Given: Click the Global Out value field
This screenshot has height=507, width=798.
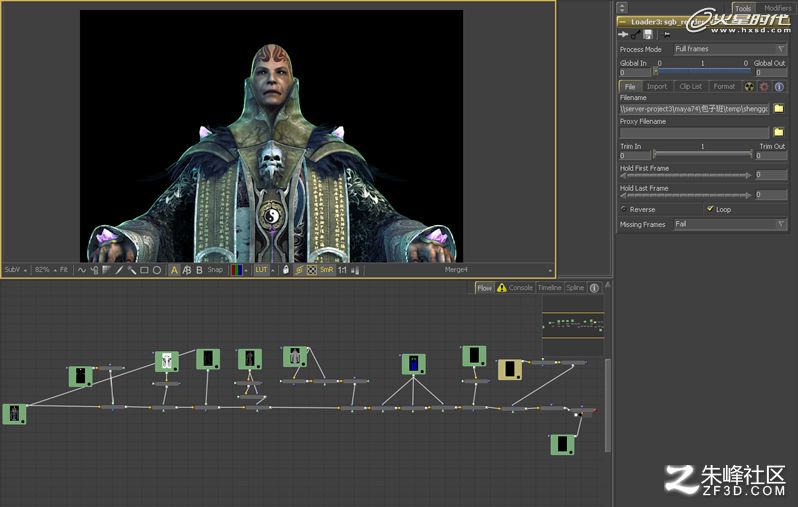Looking at the screenshot, I should click(771, 72).
